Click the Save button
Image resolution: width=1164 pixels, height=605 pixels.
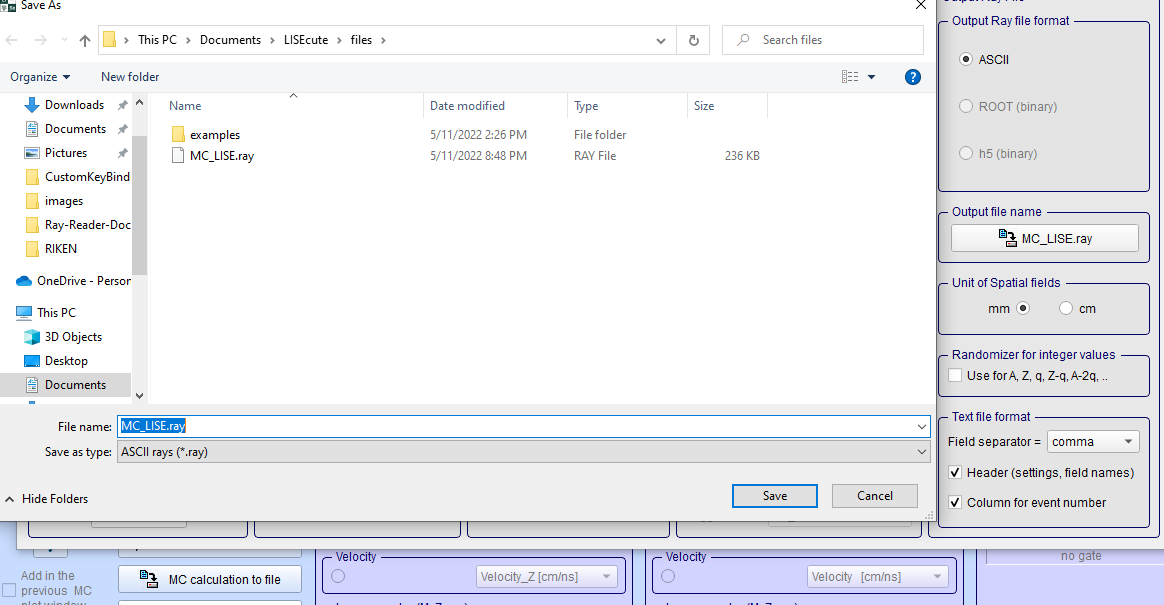(x=774, y=496)
